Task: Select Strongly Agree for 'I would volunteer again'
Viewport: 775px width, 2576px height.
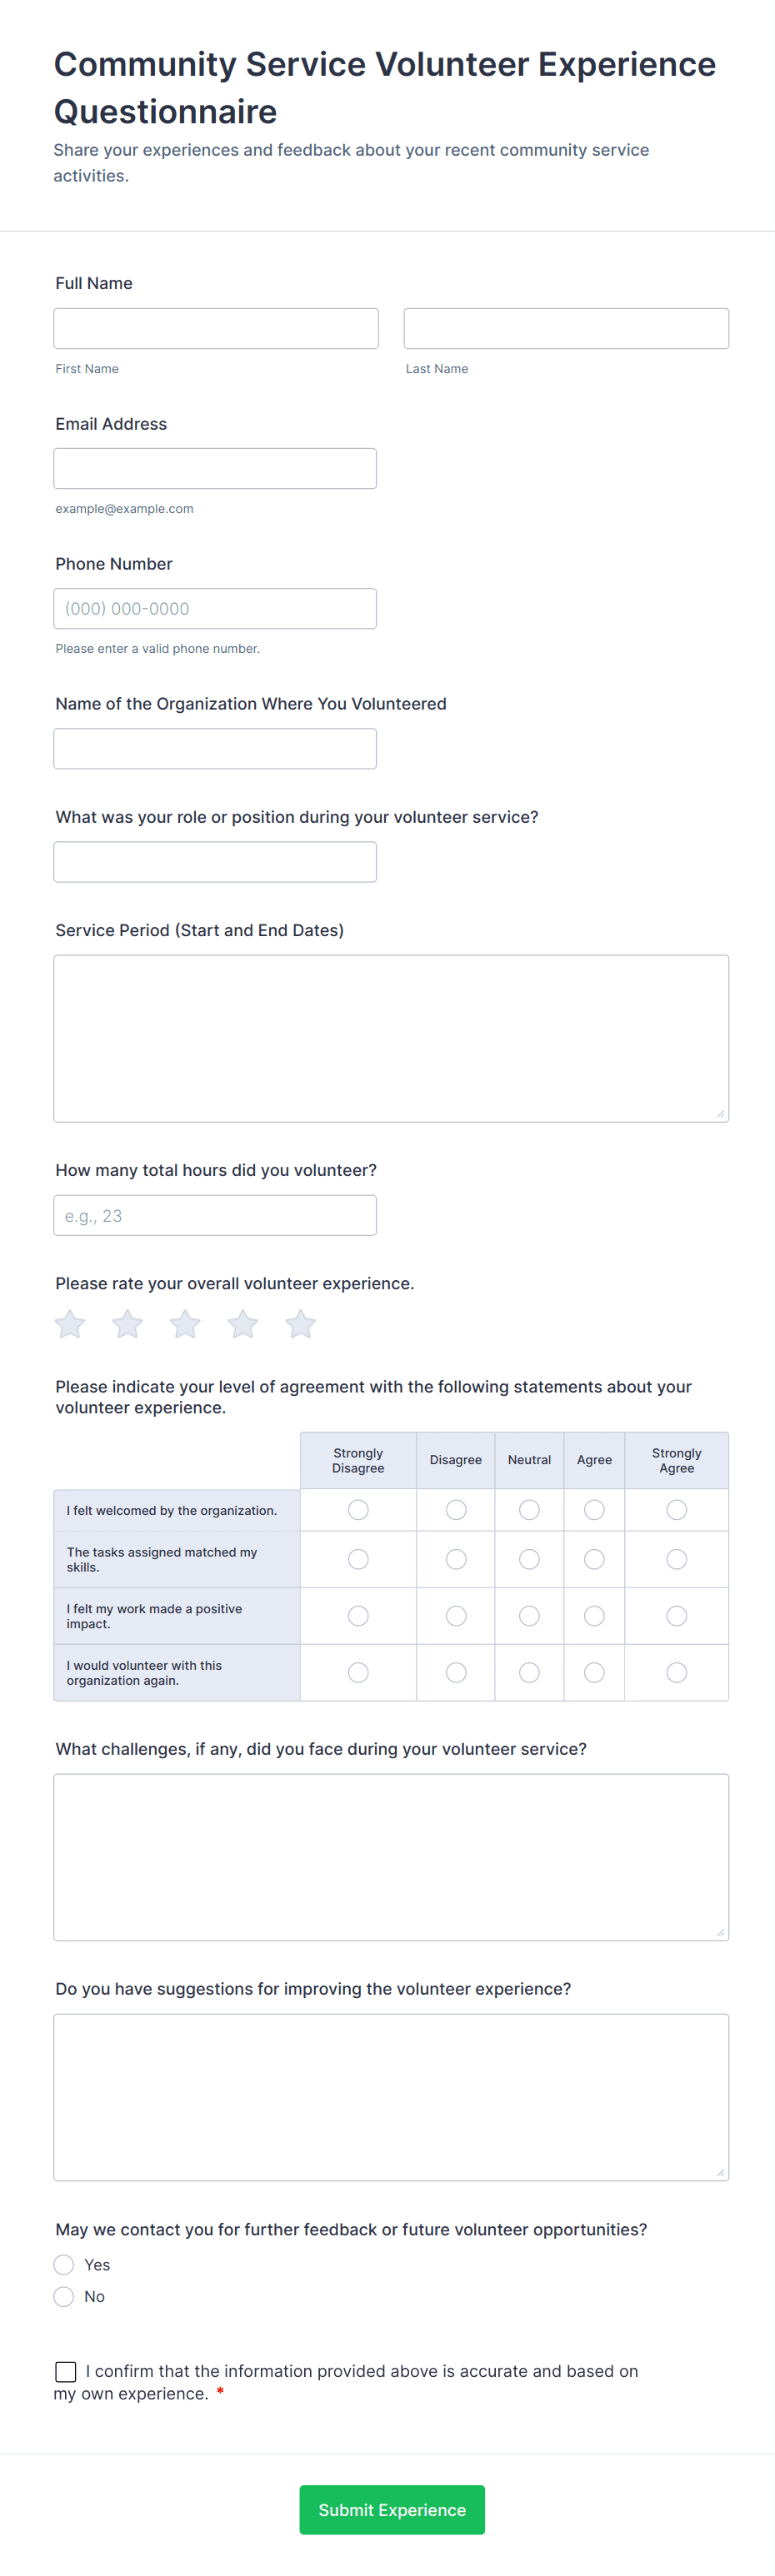Action: click(676, 1672)
